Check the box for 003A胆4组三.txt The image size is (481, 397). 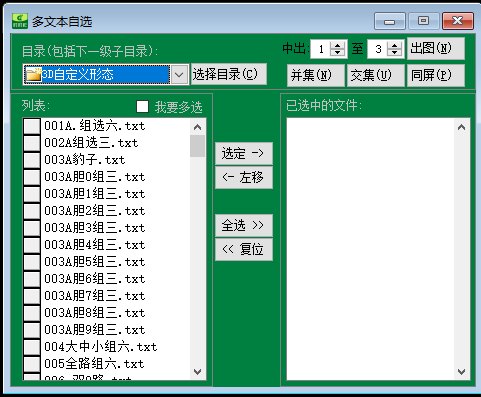32,245
